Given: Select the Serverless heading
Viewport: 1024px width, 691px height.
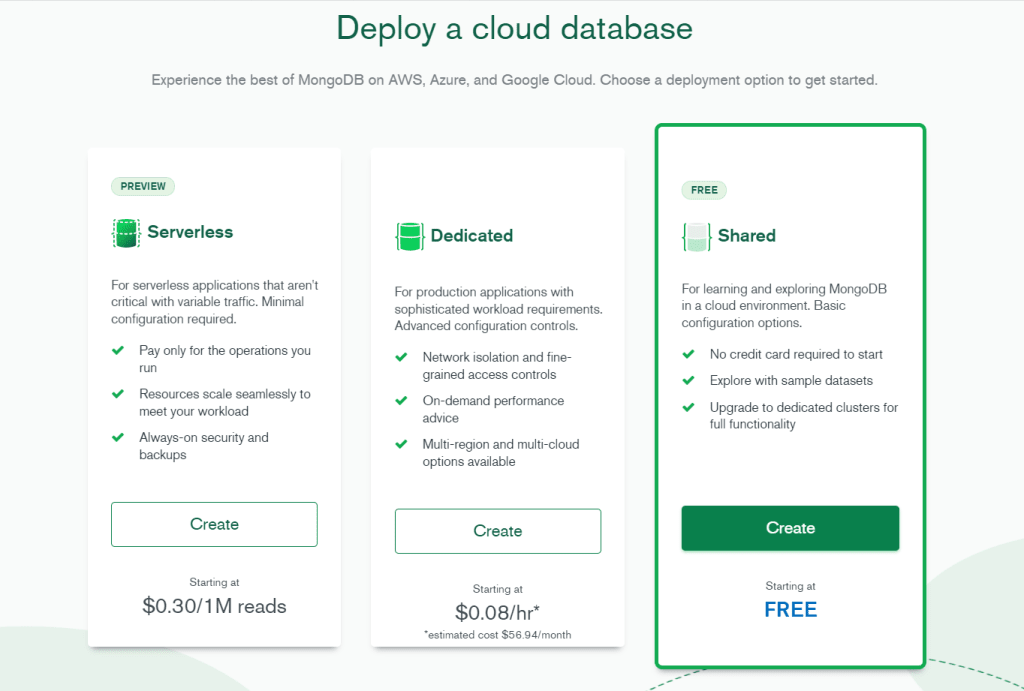Looking at the screenshot, I should (190, 232).
